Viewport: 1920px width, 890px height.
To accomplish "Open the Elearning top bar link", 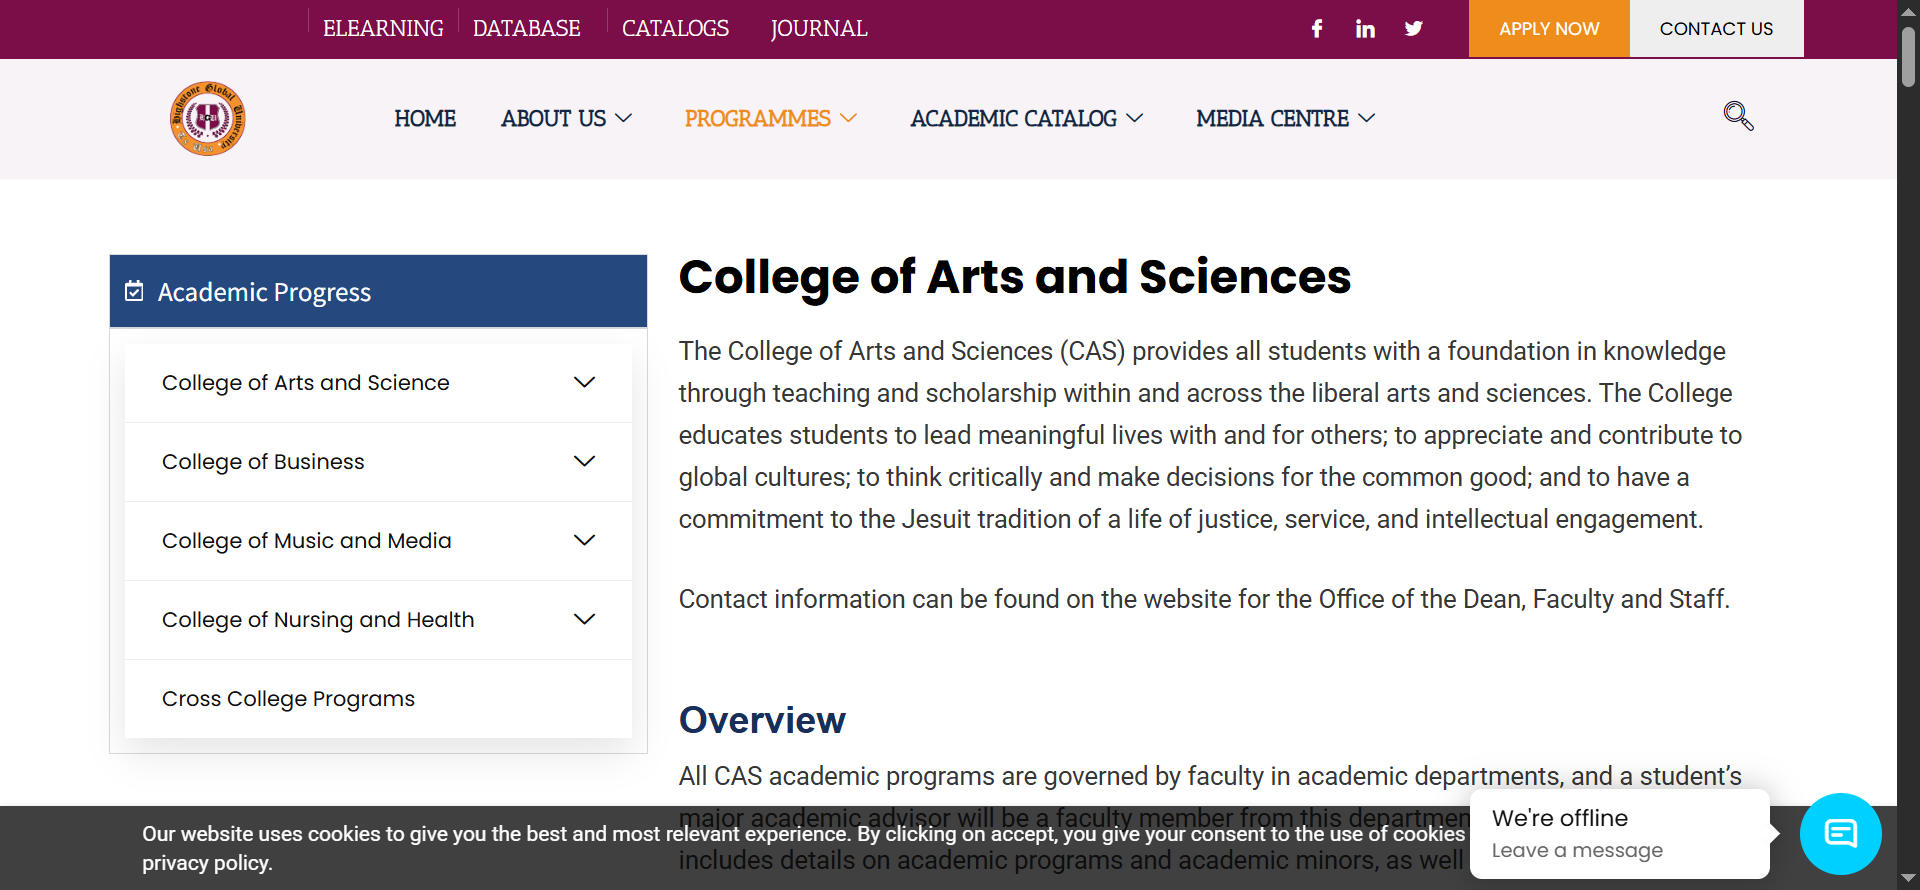I will click(x=383, y=29).
